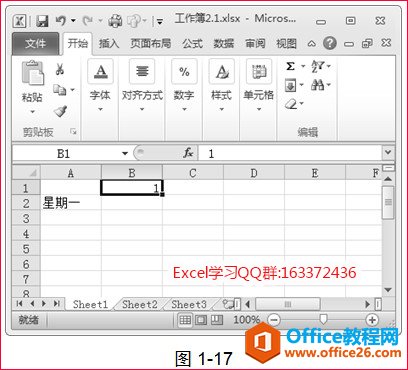Viewport: 408px width, 370px height.
Task: Open the AutoSum dropdown arrow
Action: pyautogui.click(x=303, y=66)
